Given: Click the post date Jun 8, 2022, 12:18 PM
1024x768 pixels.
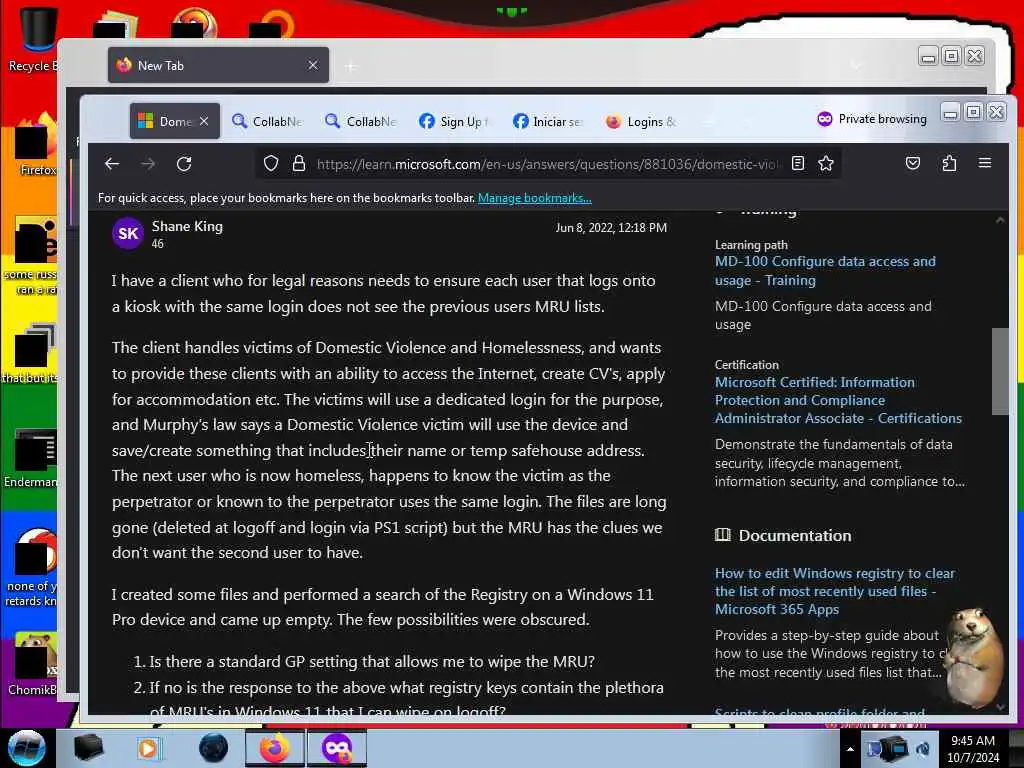Looking at the screenshot, I should coord(611,228).
